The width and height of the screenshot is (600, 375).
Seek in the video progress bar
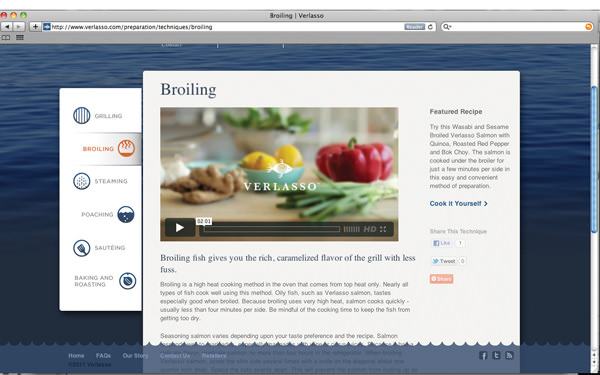pos(271,229)
